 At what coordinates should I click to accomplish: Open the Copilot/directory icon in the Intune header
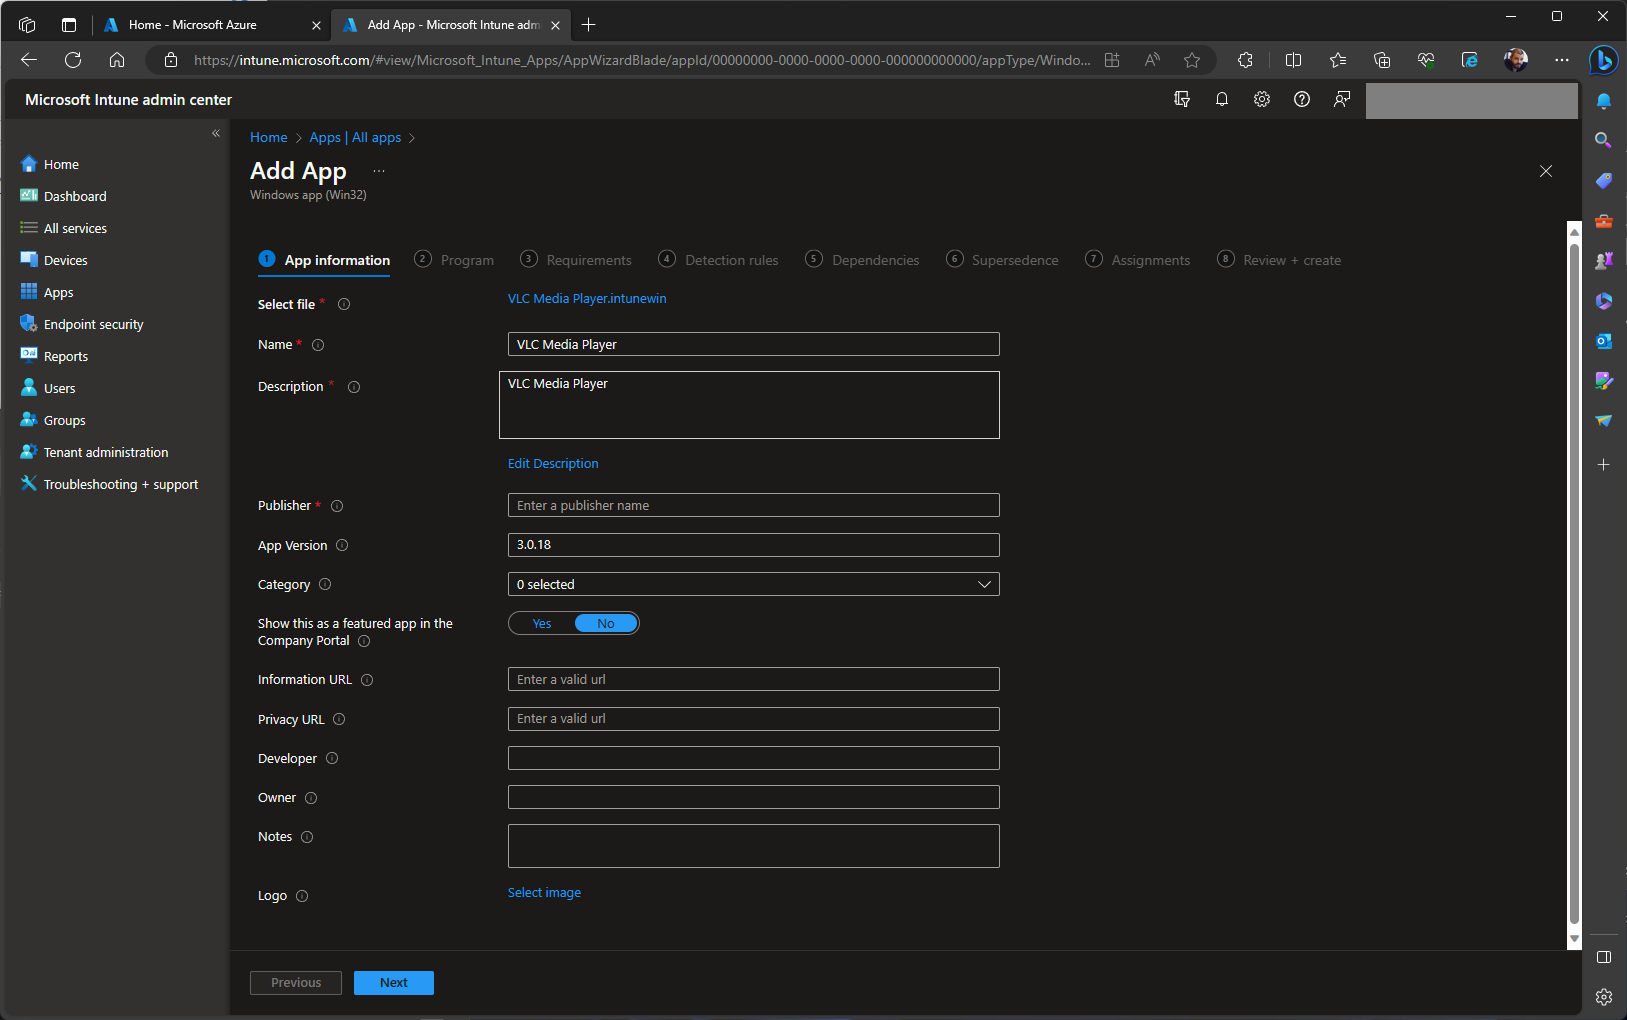click(1182, 99)
